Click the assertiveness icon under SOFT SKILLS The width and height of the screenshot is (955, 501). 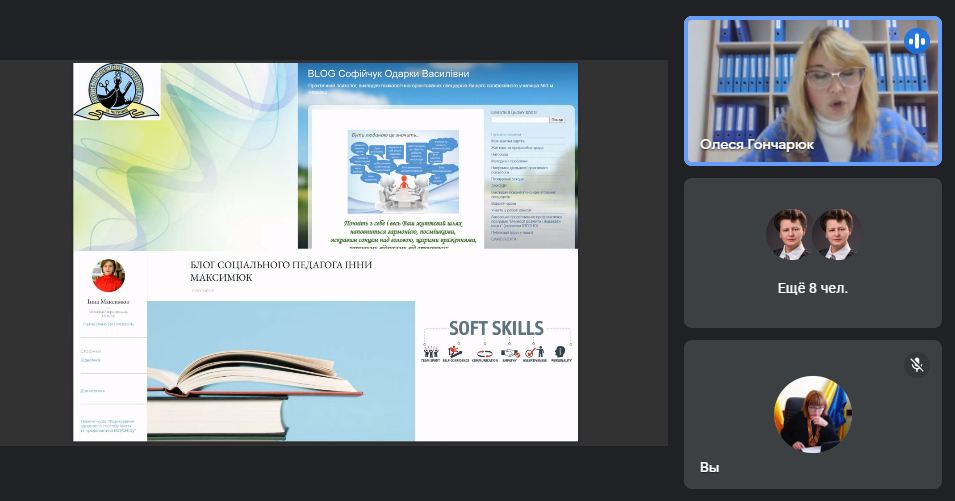tap(534, 354)
